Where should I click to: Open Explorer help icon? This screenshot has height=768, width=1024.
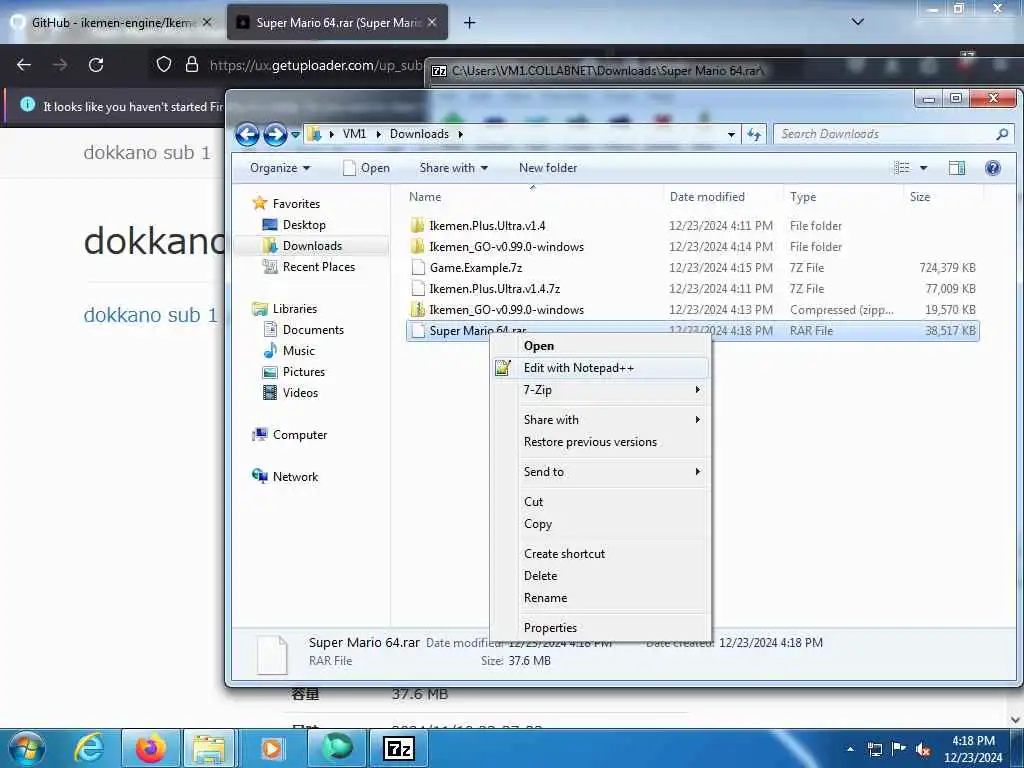point(993,168)
